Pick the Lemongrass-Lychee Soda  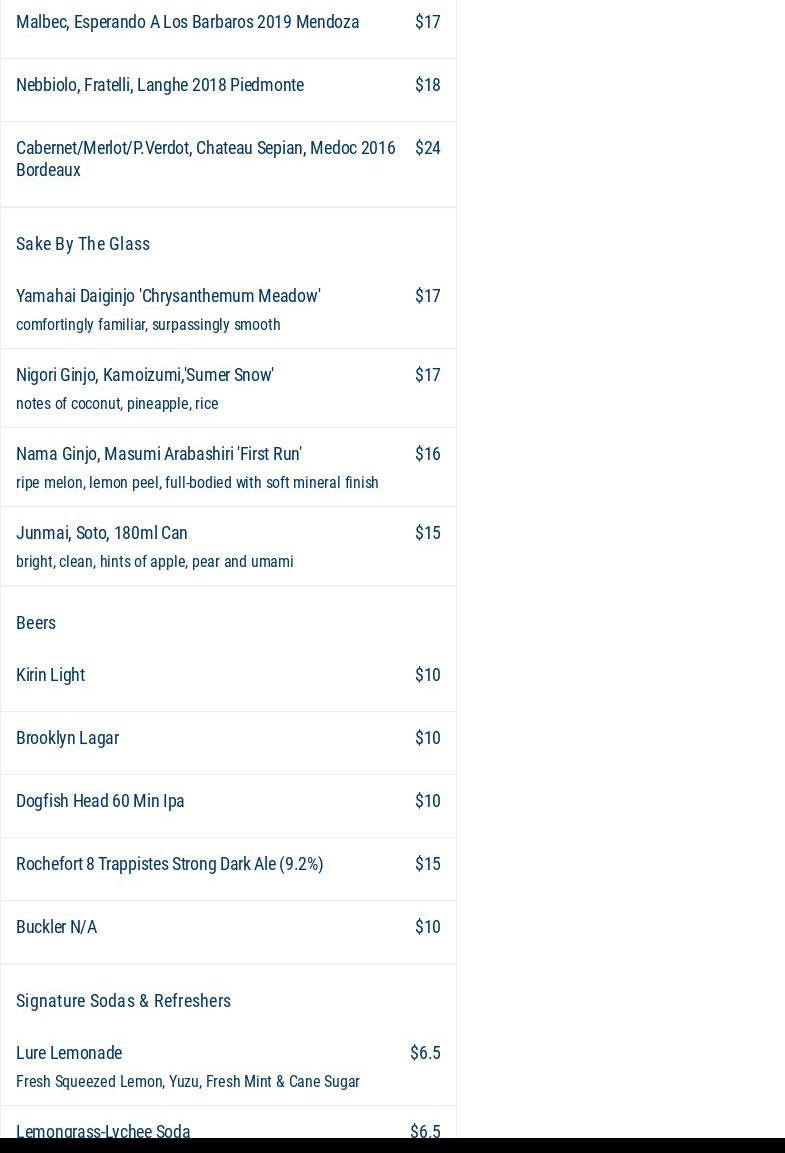103,1131
